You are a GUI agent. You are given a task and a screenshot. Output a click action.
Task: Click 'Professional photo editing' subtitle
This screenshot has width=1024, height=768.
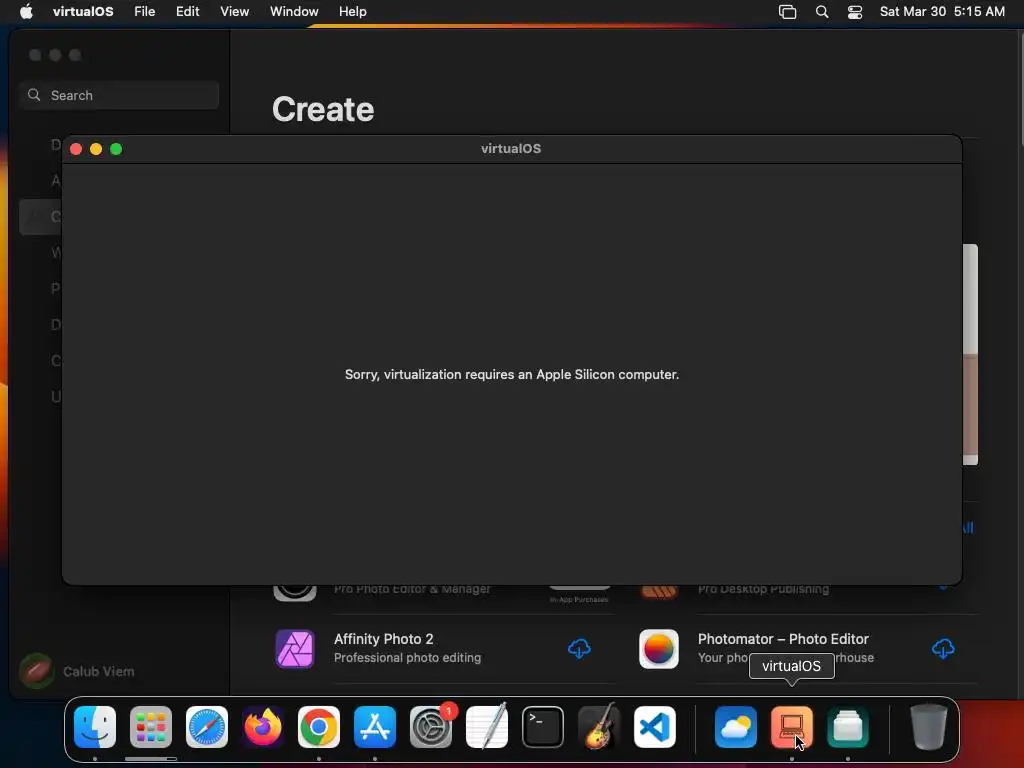click(x=408, y=658)
